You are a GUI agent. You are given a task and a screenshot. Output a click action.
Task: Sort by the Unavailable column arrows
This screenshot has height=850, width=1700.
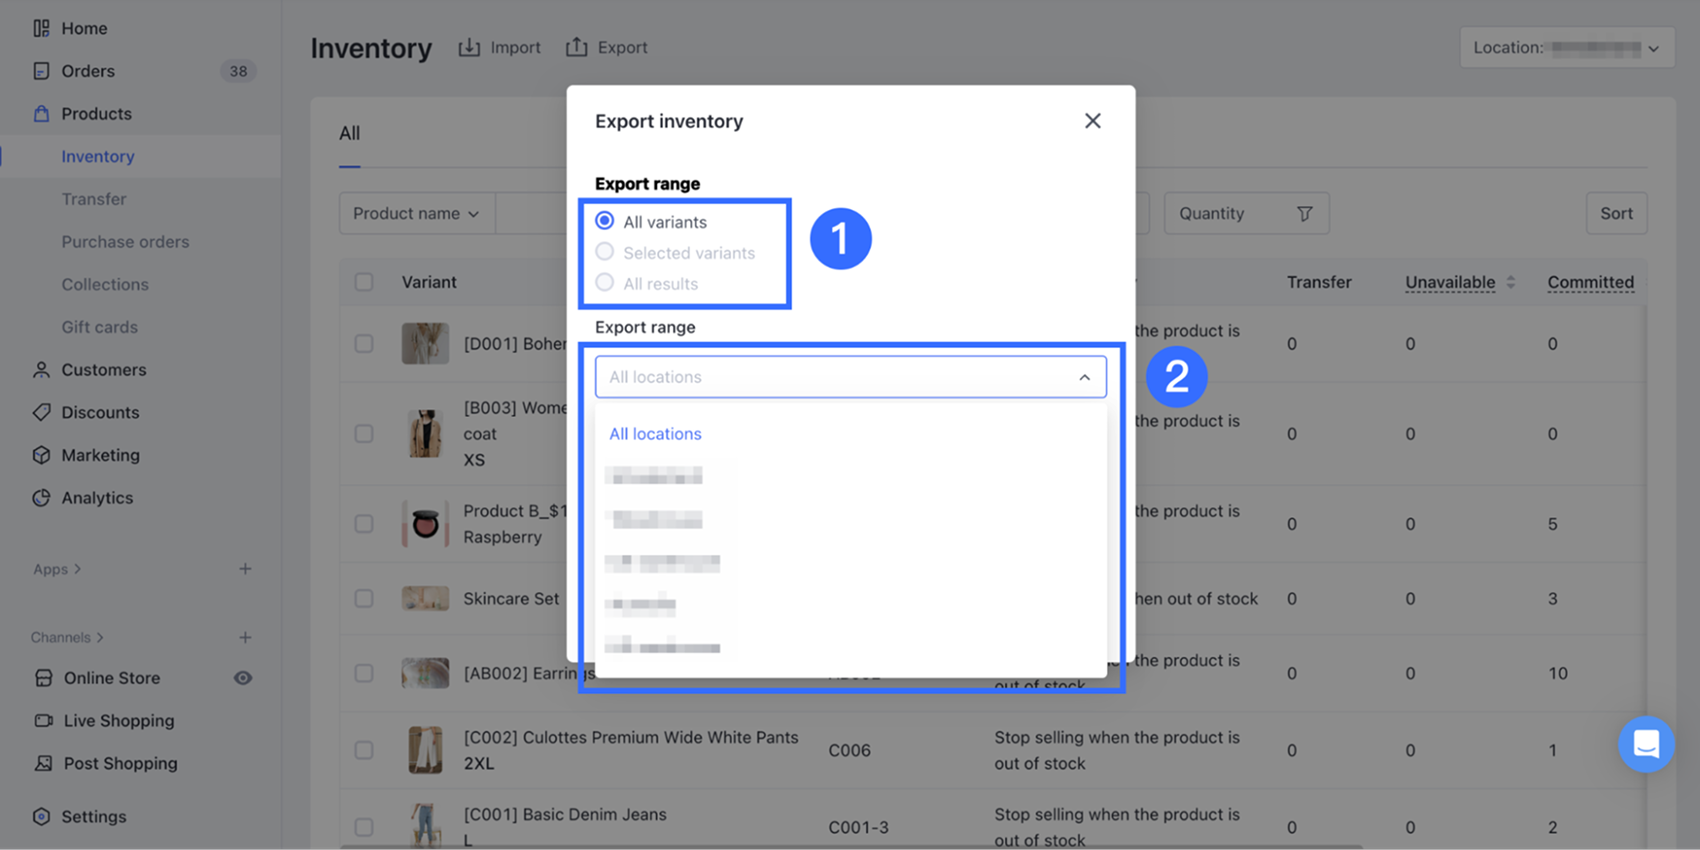click(1511, 282)
